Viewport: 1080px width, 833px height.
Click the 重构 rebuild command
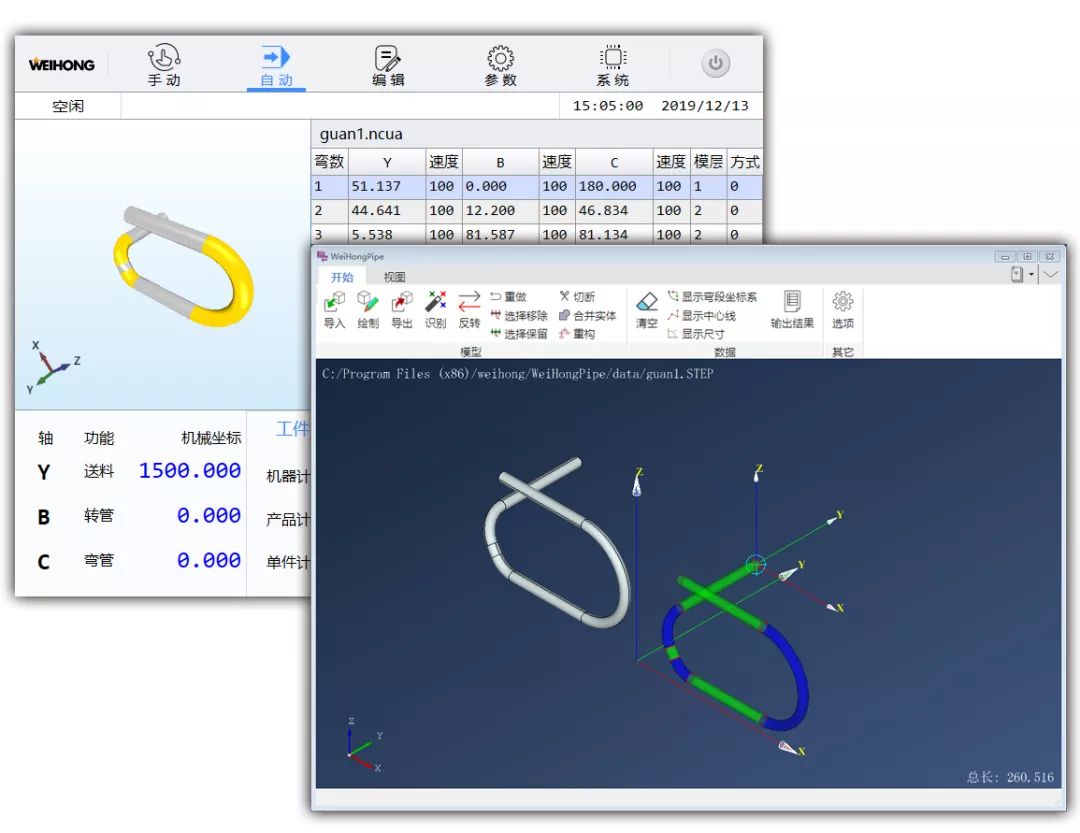click(577, 334)
